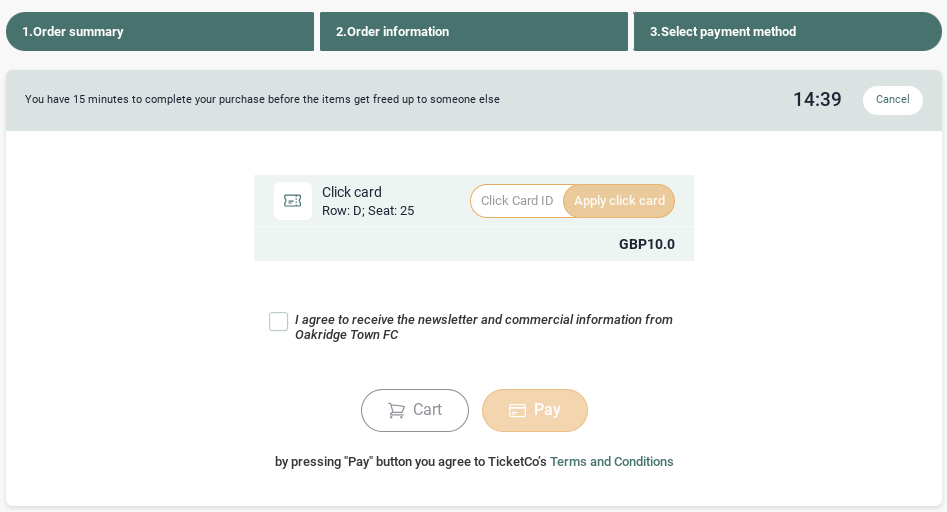This screenshot has width=947, height=512.
Task: Tick the newsletter agreement checkbox
Action: (x=278, y=322)
